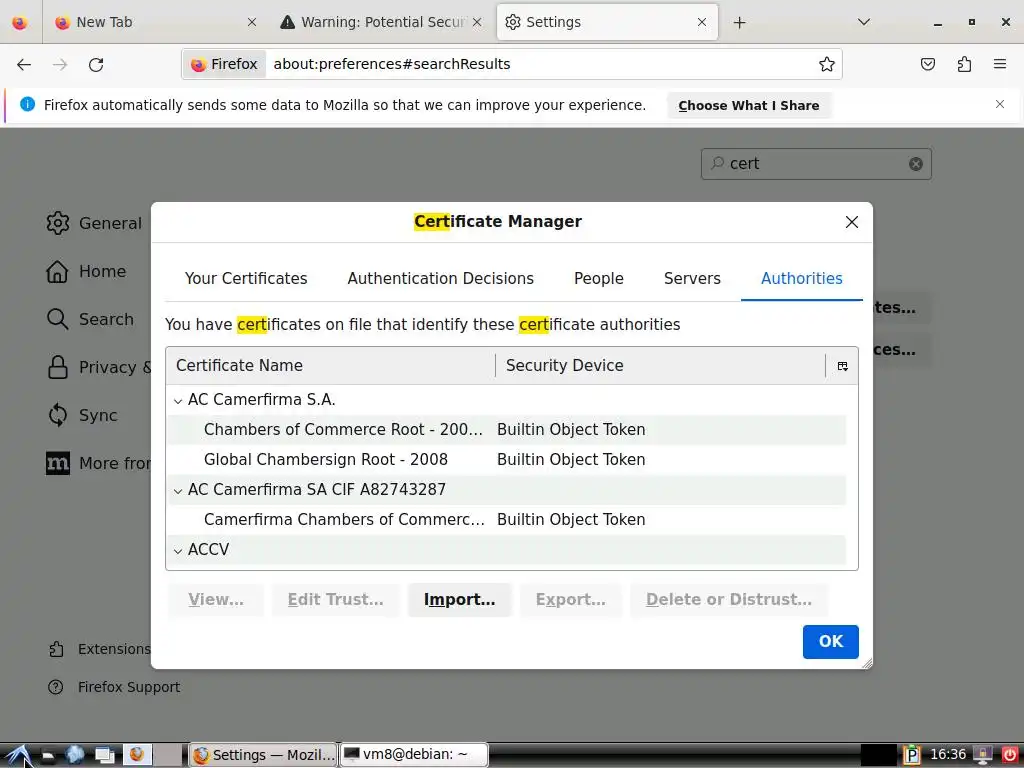Switch to the New Tab browser tab
This screenshot has height=768, width=1024.
(x=155, y=22)
